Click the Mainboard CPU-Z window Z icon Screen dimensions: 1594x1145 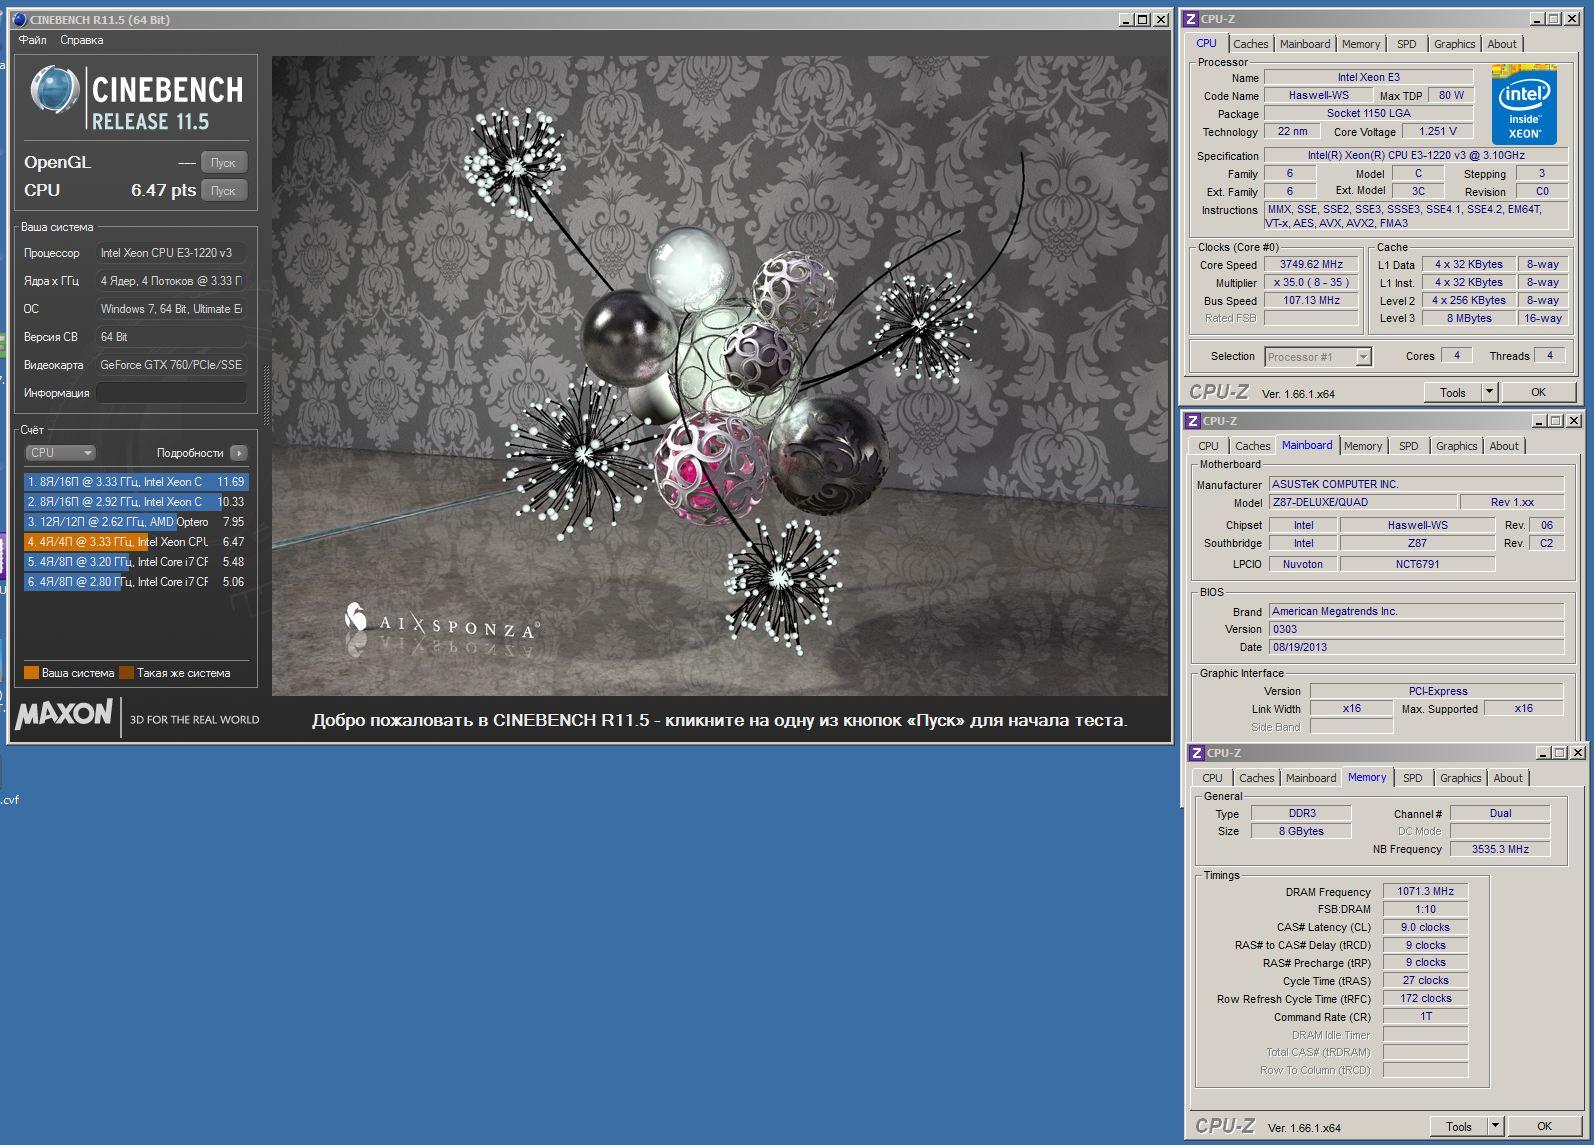point(1192,421)
